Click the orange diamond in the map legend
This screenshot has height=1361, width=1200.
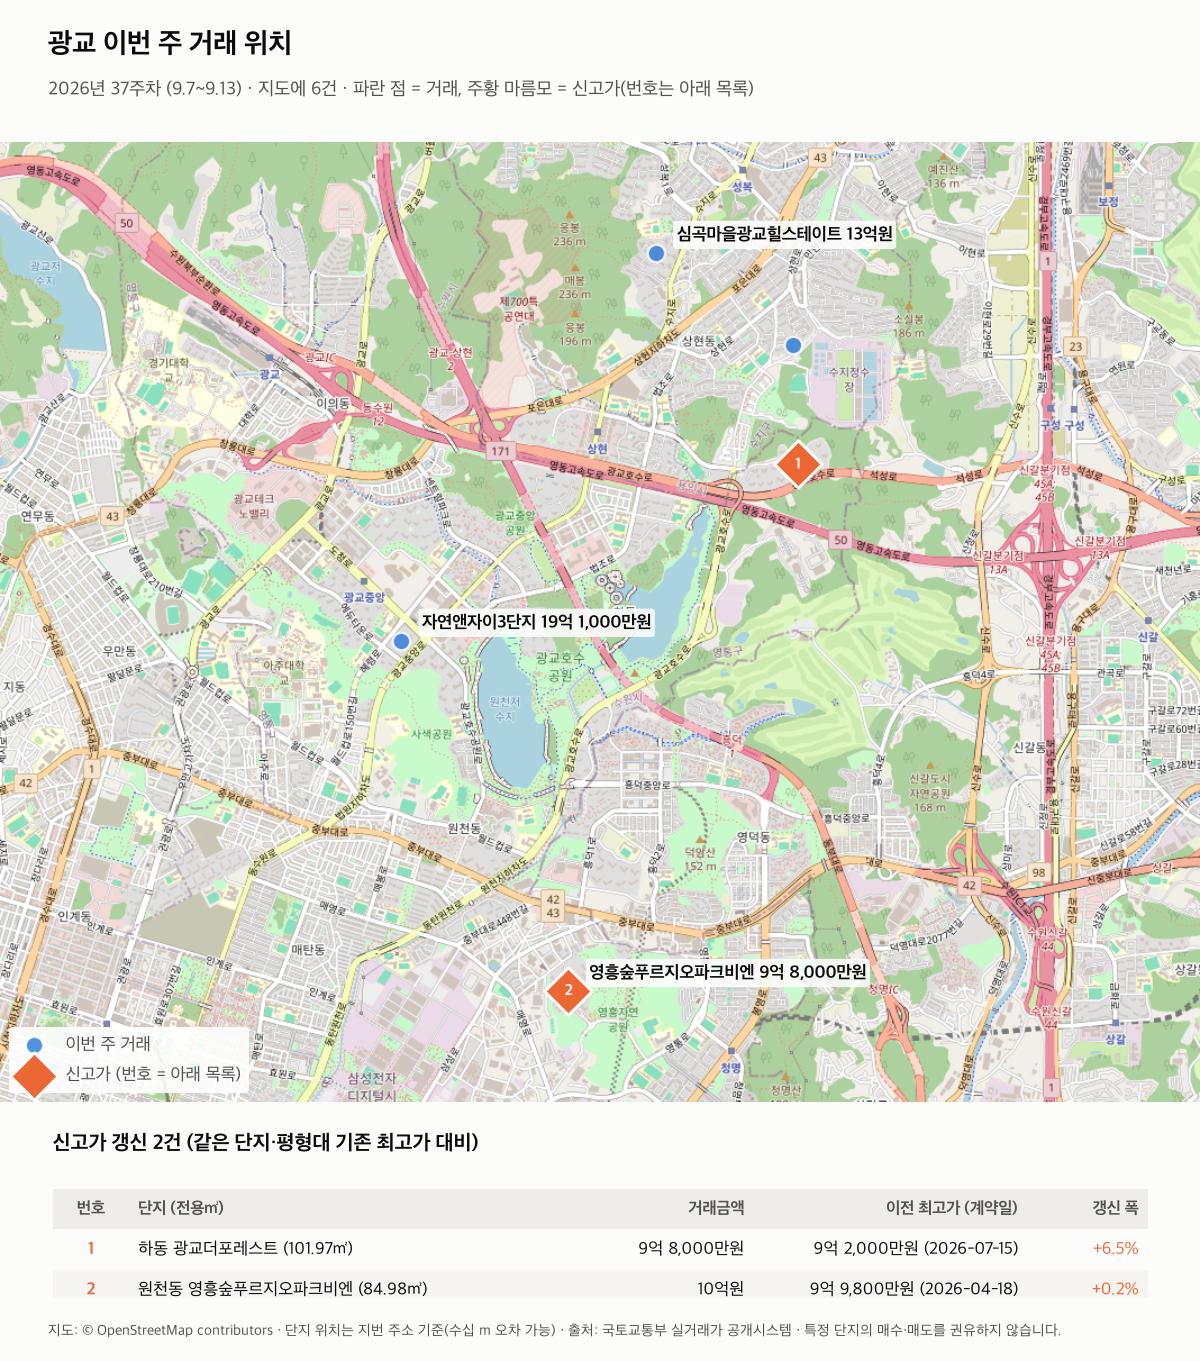pos(34,1074)
